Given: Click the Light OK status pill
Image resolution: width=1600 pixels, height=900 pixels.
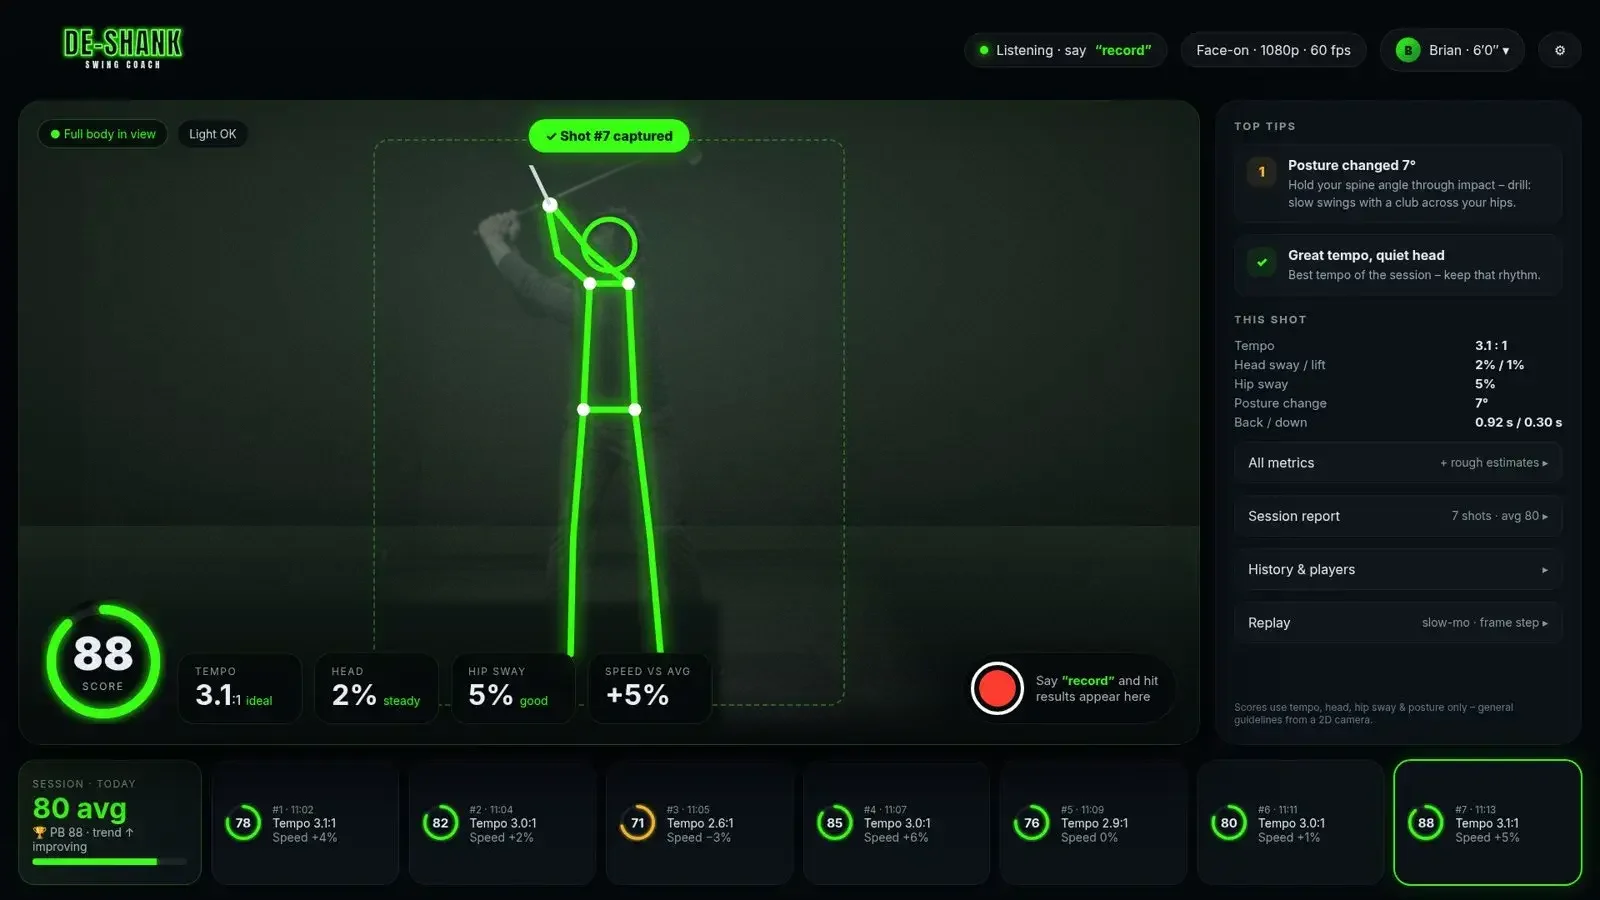Looking at the screenshot, I should [x=213, y=134].
